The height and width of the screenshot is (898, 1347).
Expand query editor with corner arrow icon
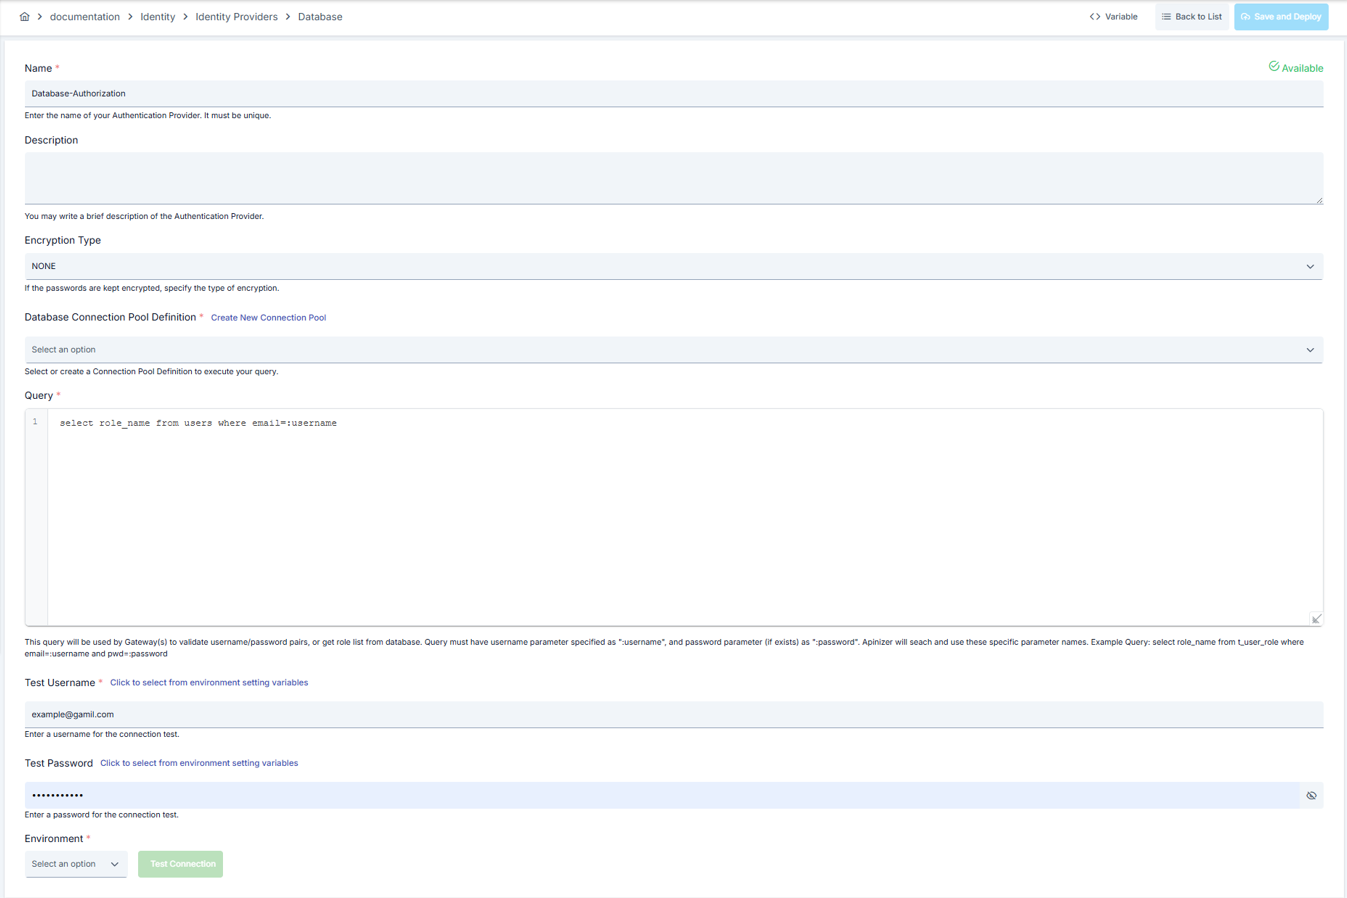[1316, 619]
